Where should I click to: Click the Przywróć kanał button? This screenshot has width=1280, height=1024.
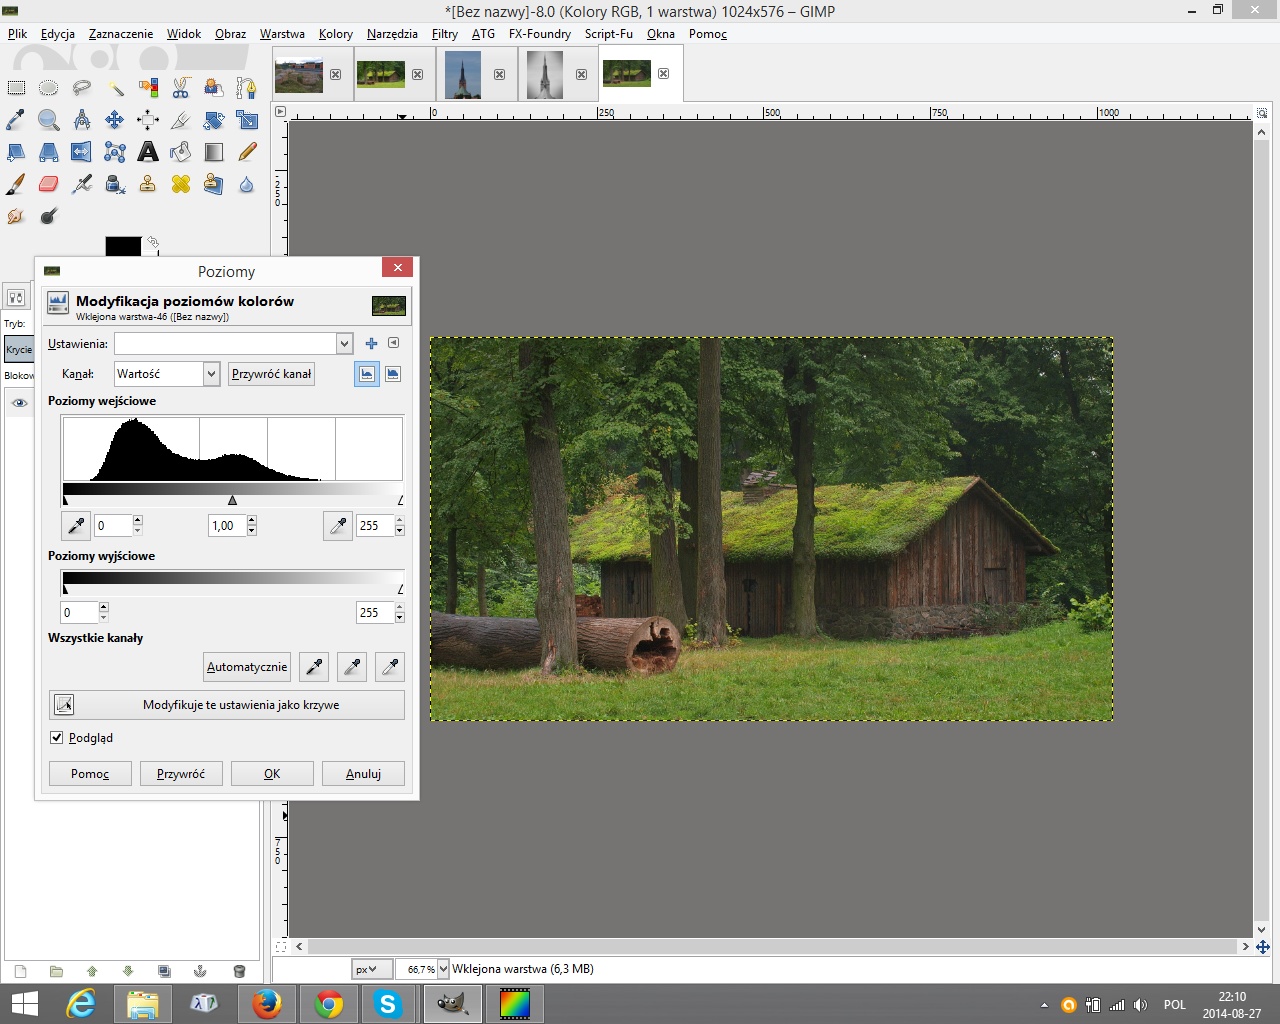click(271, 374)
